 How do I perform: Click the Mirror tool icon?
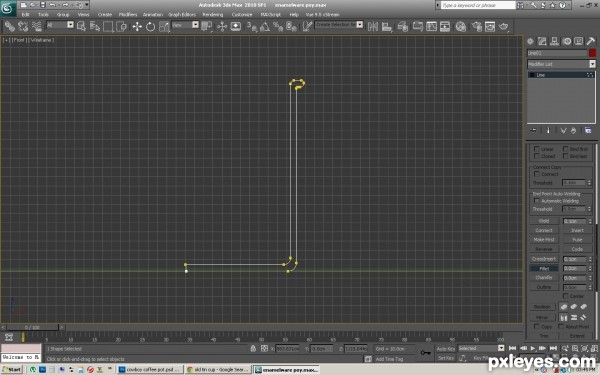[373, 26]
